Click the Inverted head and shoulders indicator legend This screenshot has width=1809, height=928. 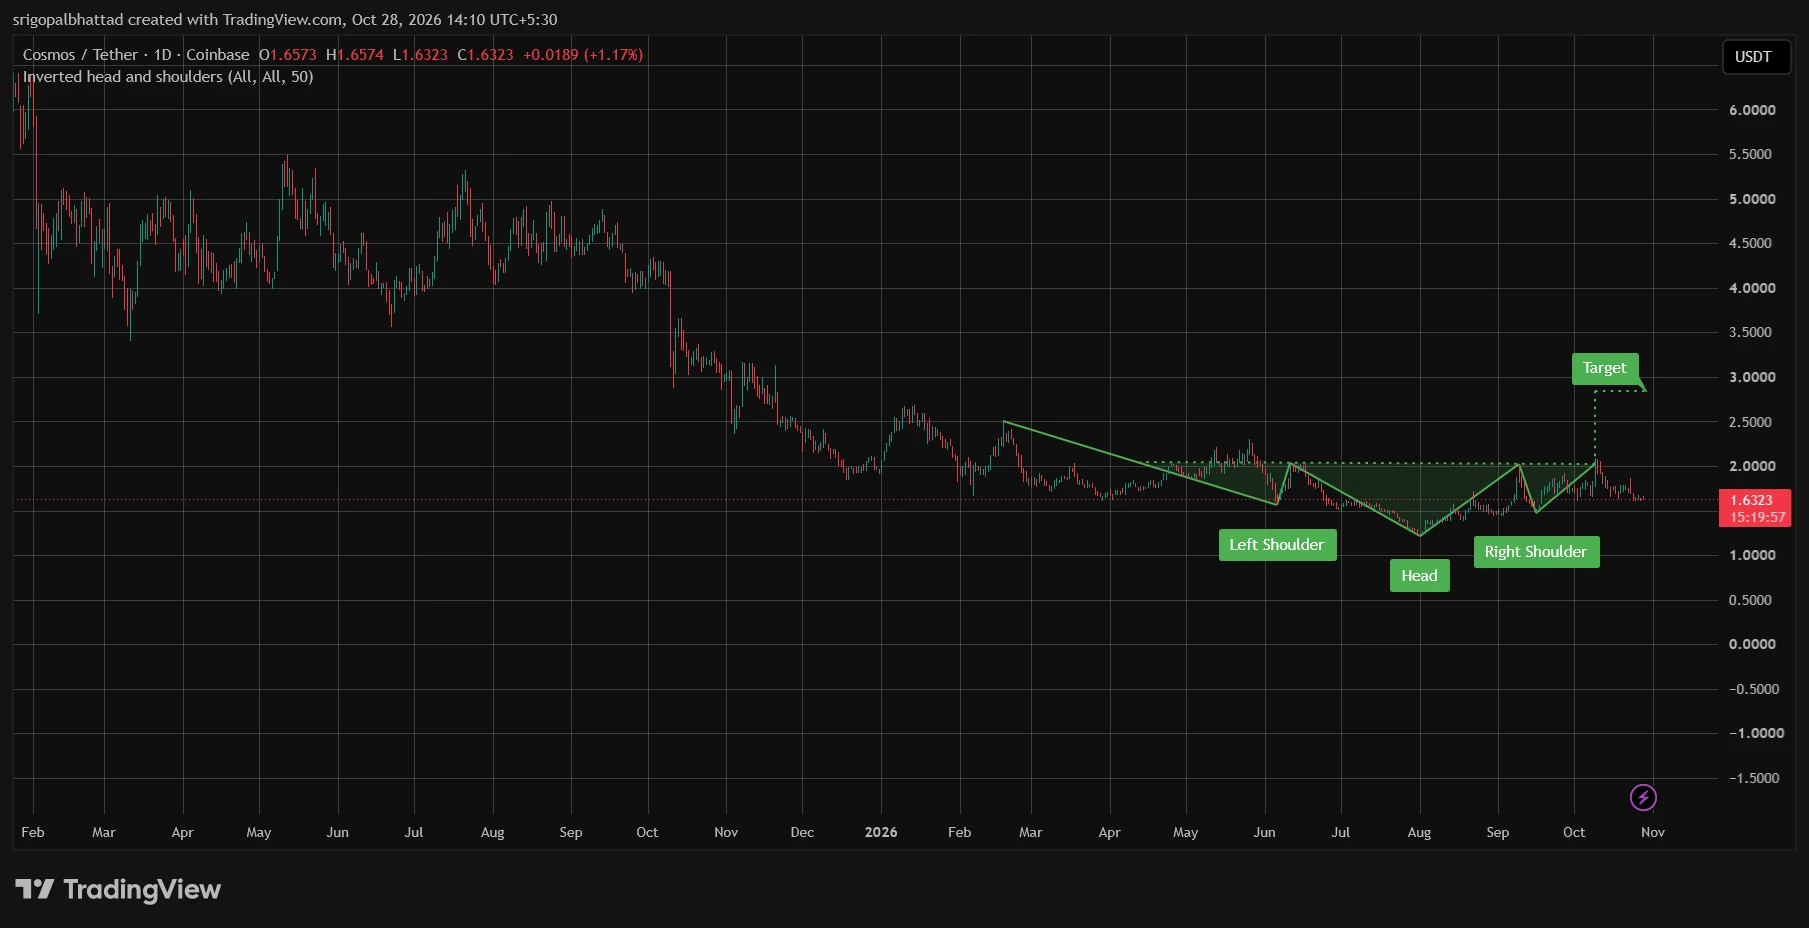click(168, 77)
